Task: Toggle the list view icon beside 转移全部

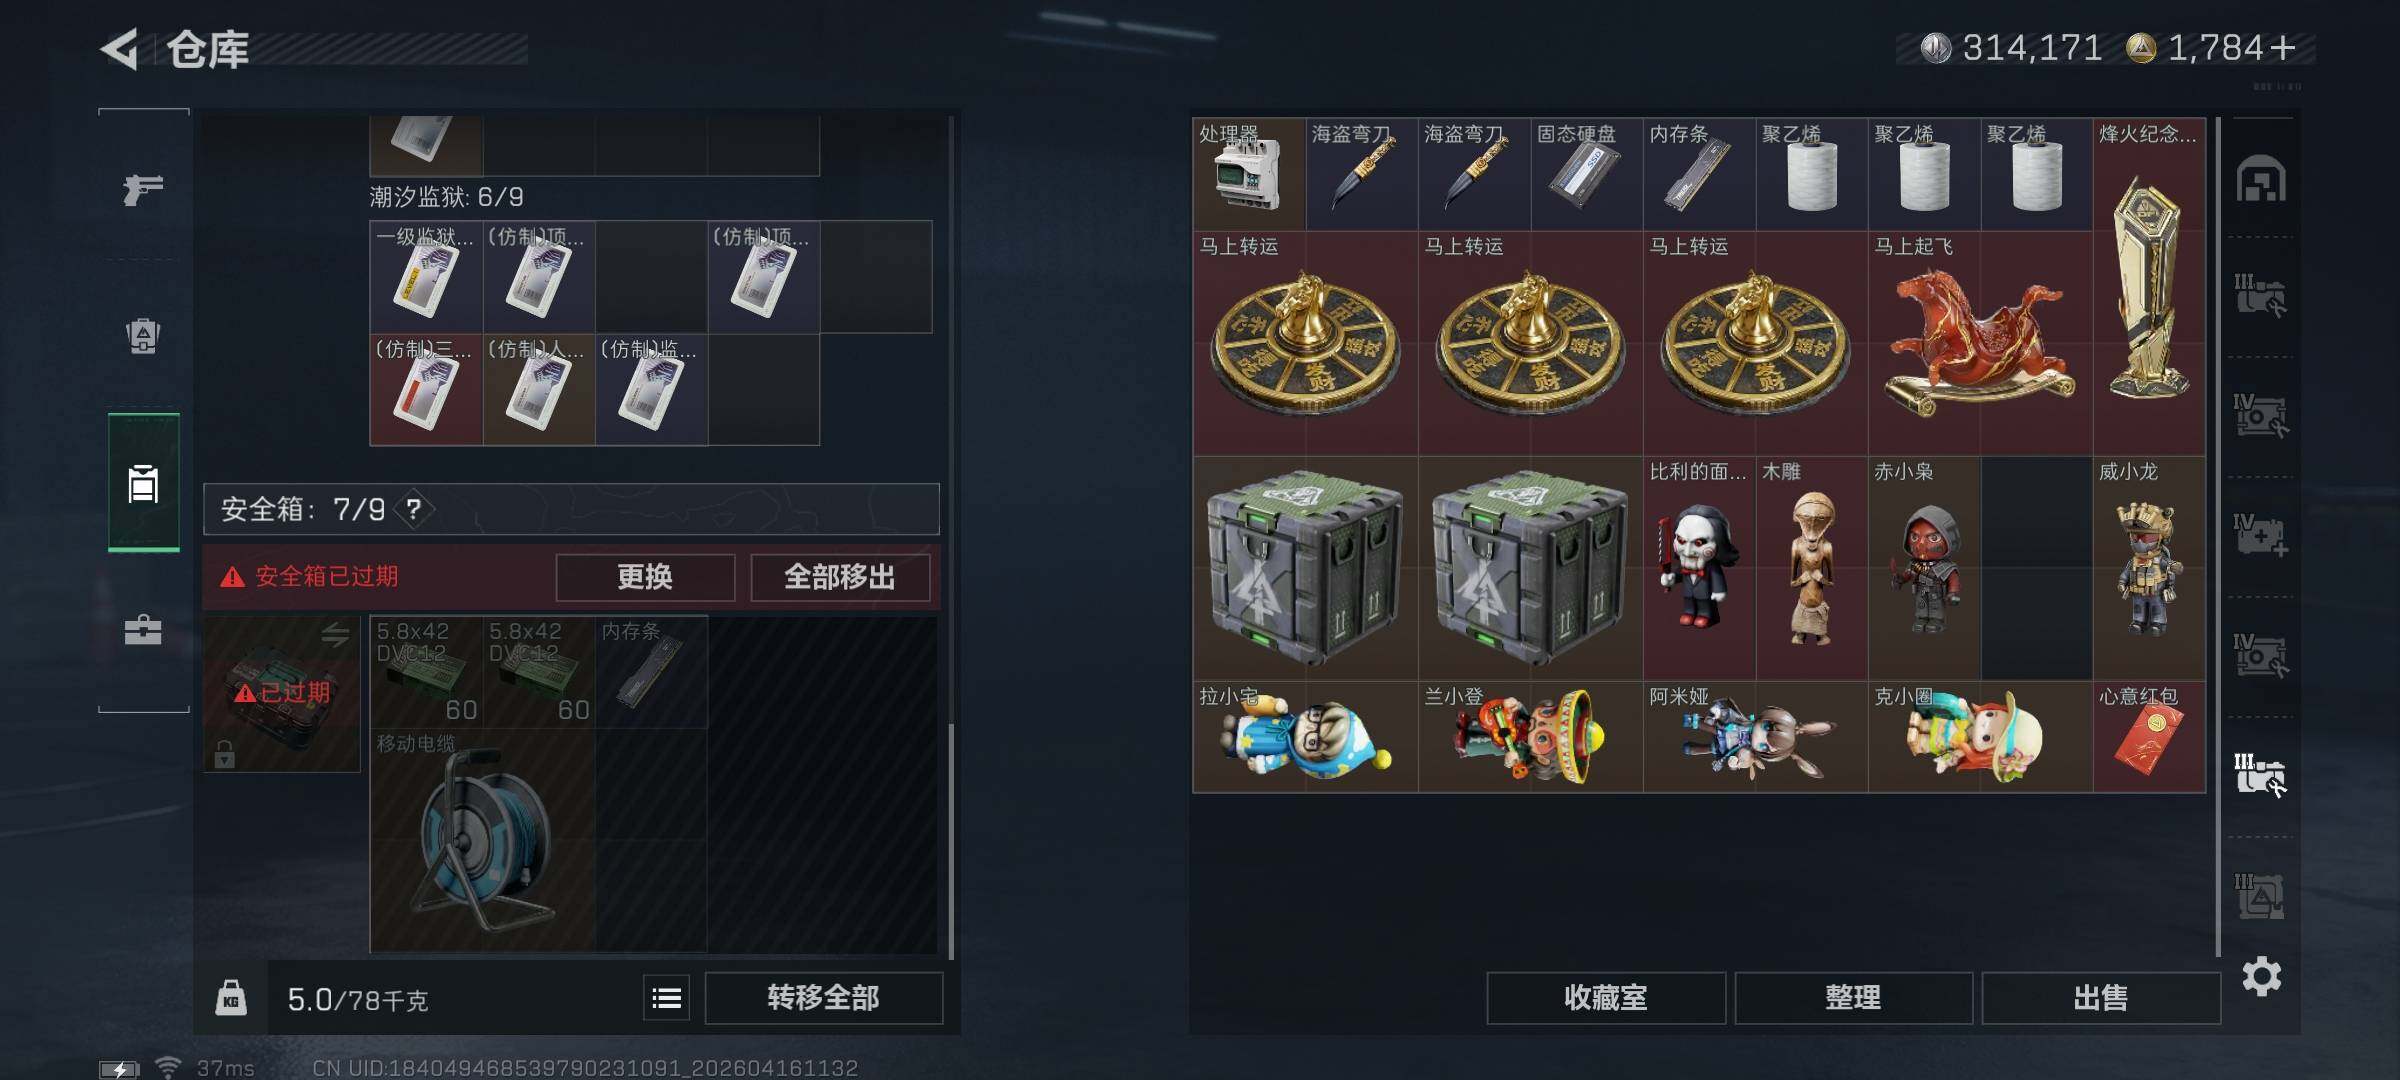Action: pyautogui.click(x=666, y=998)
